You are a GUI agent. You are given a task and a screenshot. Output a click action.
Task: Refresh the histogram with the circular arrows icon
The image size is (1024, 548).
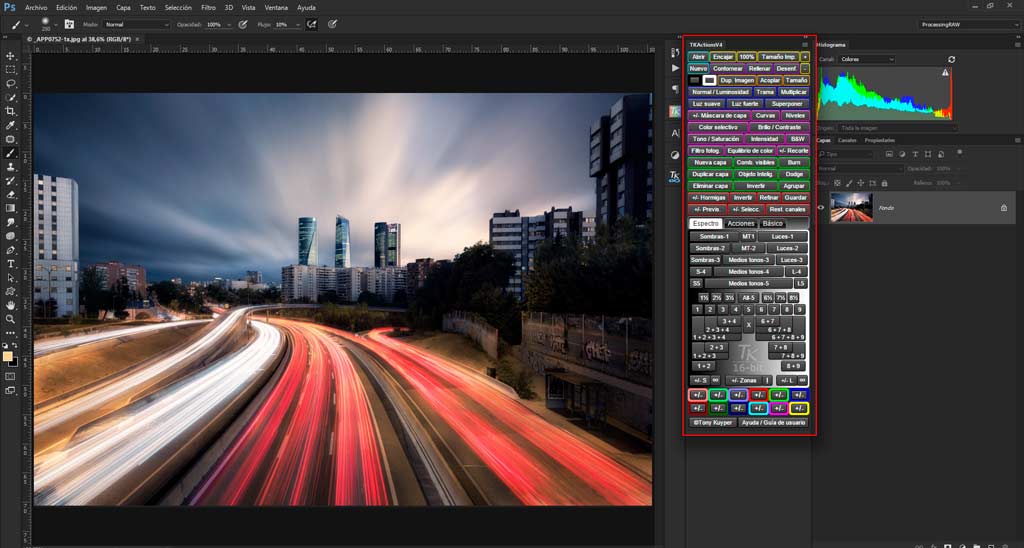coord(952,59)
